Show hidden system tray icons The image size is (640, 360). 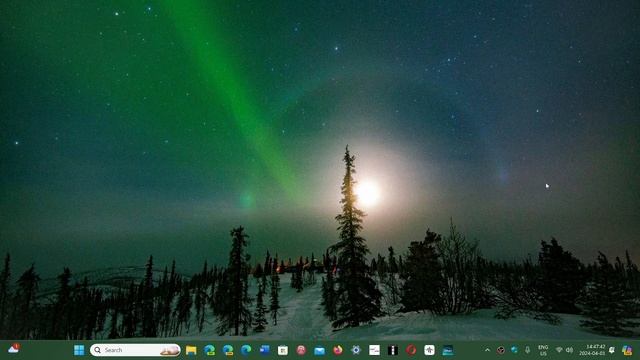(x=487, y=350)
